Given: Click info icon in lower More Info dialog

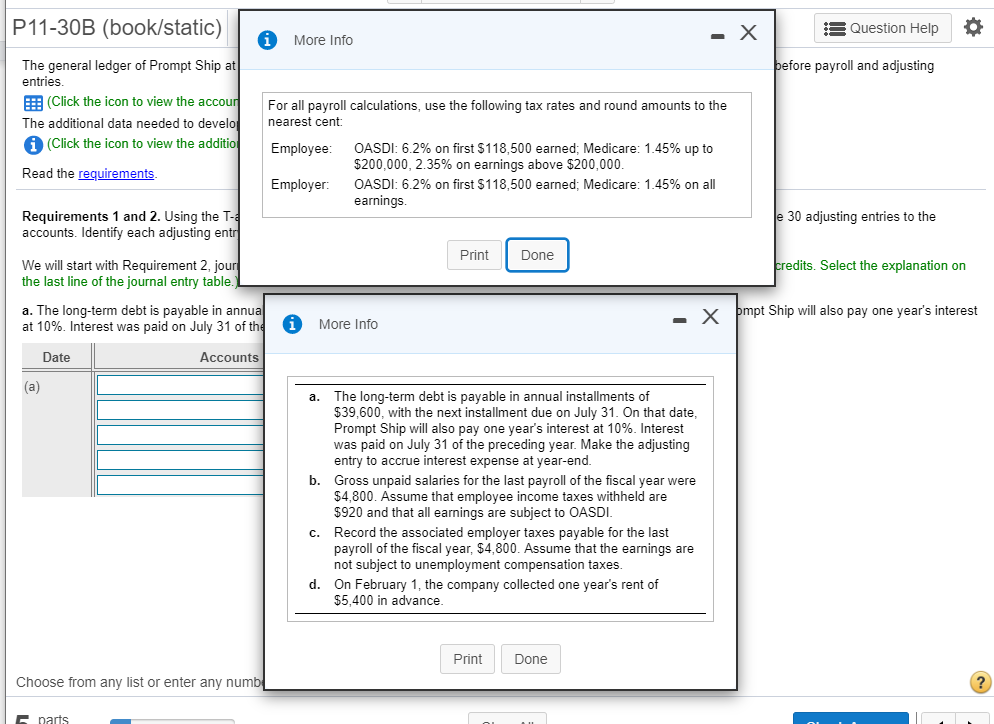Looking at the screenshot, I should click(292, 324).
